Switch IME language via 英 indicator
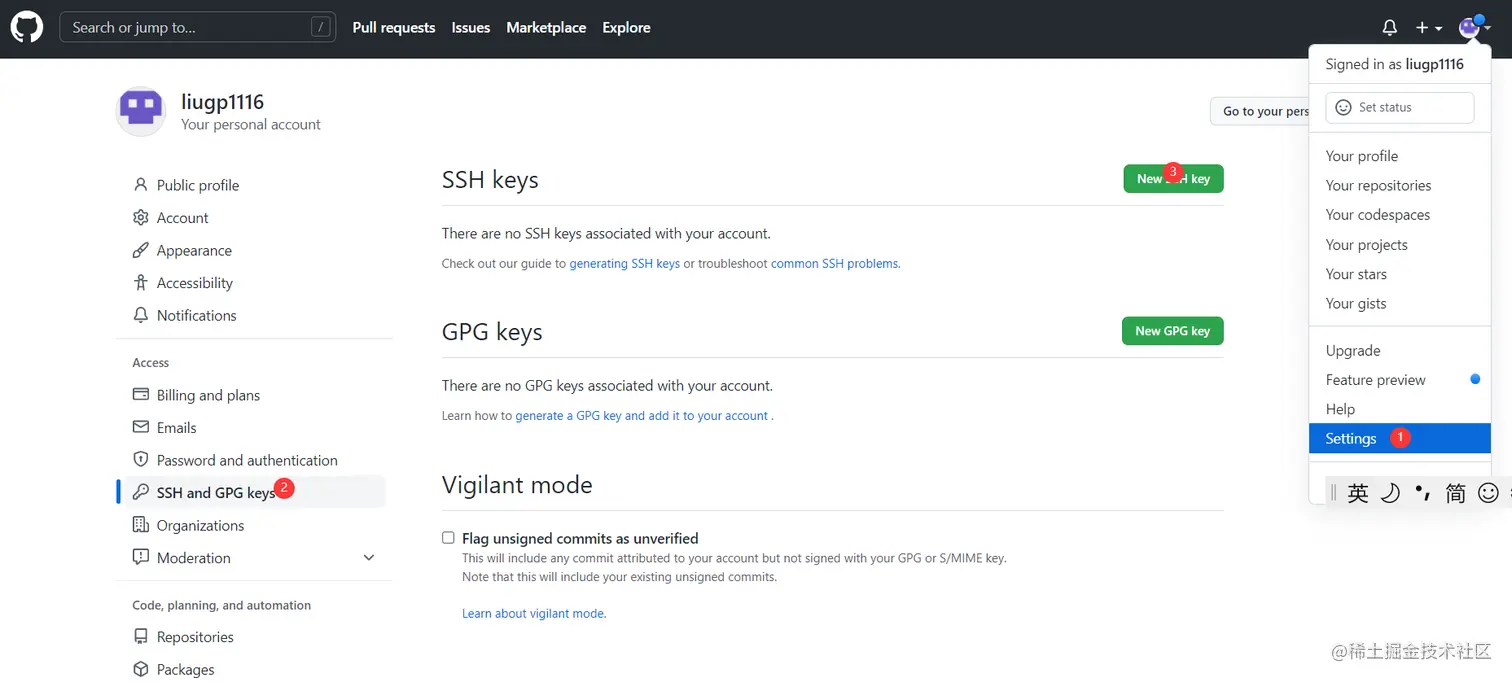The width and height of the screenshot is (1512, 682). 1357,492
